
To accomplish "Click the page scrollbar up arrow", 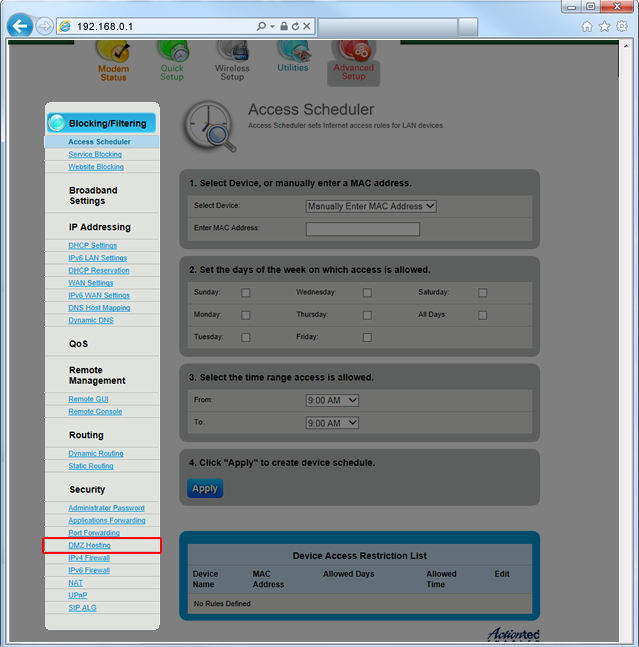I will pos(626,46).
